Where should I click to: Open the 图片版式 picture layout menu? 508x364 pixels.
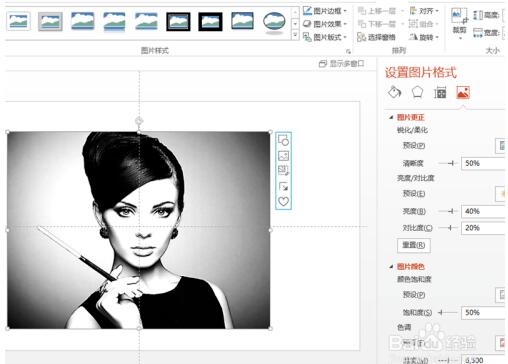pyautogui.click(x=325, y=37)
